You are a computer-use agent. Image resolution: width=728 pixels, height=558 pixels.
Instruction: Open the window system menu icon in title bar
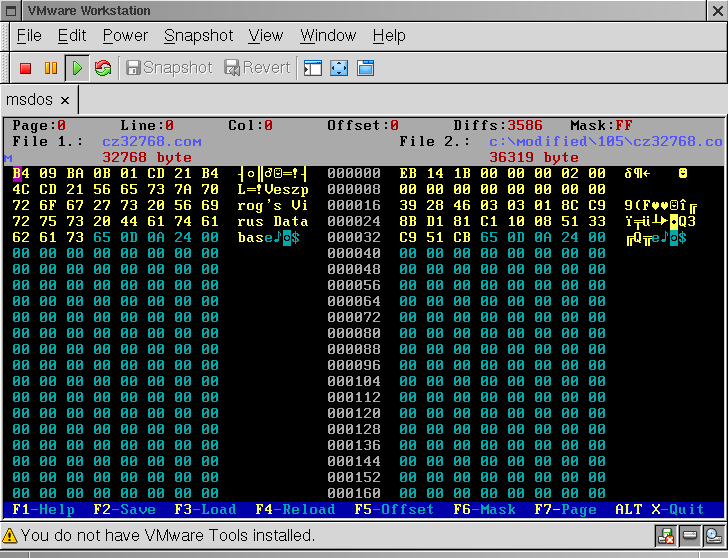[11, 10]
